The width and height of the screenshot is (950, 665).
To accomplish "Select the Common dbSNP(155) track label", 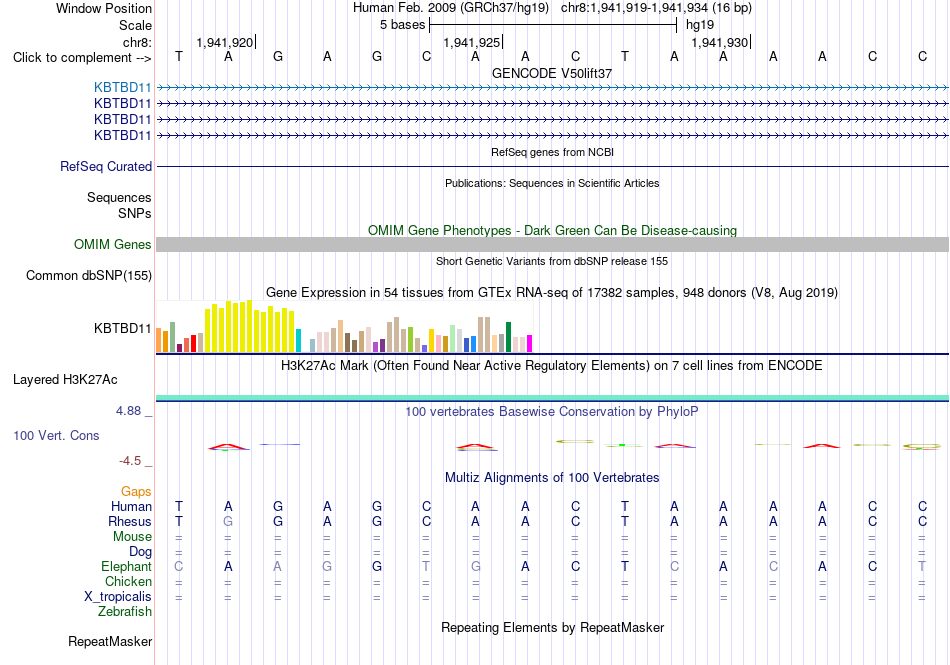I will [x=89, y=276].
